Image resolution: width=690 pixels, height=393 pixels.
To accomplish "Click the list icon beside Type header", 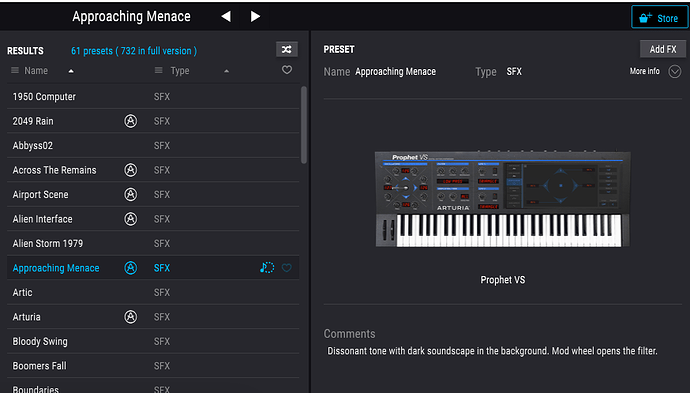I will (159, 70).
